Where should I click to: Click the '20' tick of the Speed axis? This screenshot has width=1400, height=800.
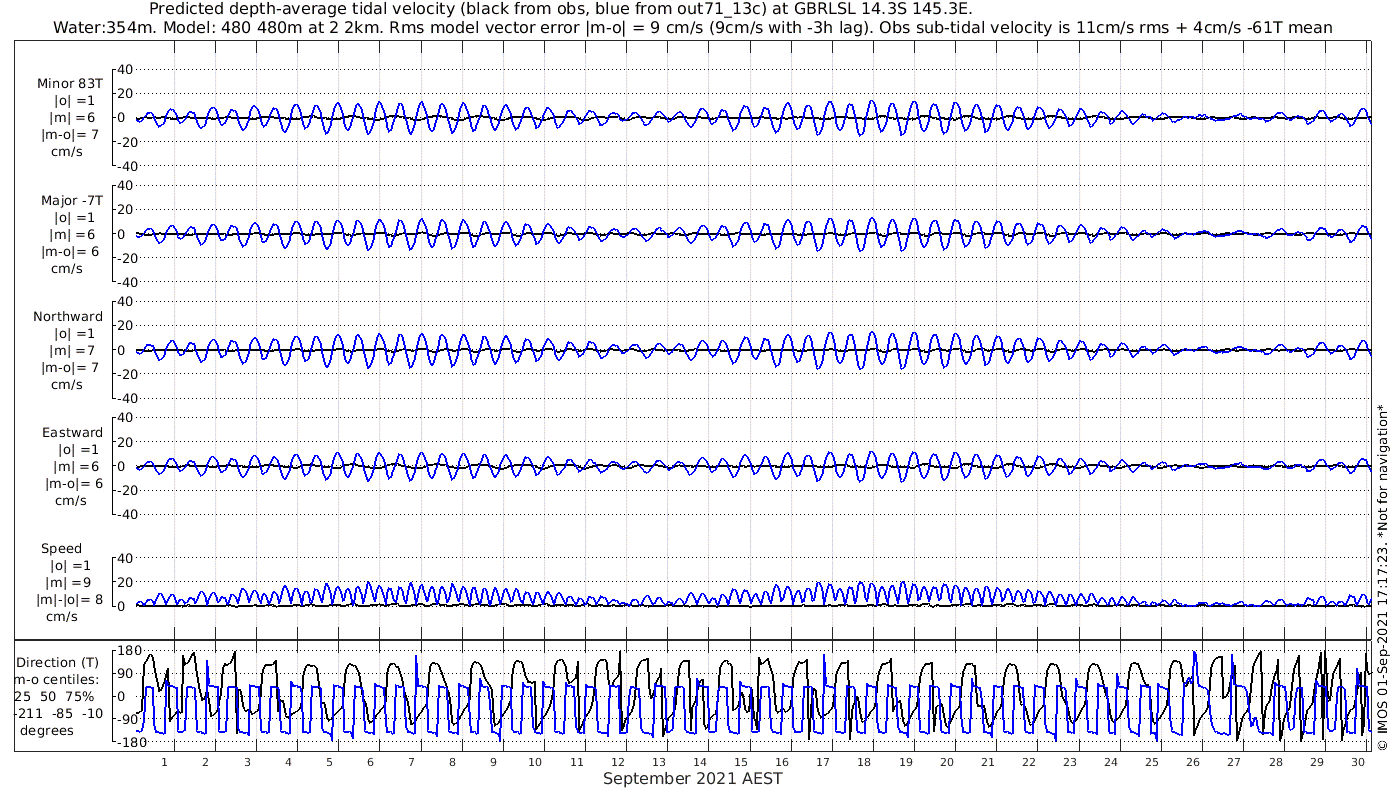tap(126, 582)
